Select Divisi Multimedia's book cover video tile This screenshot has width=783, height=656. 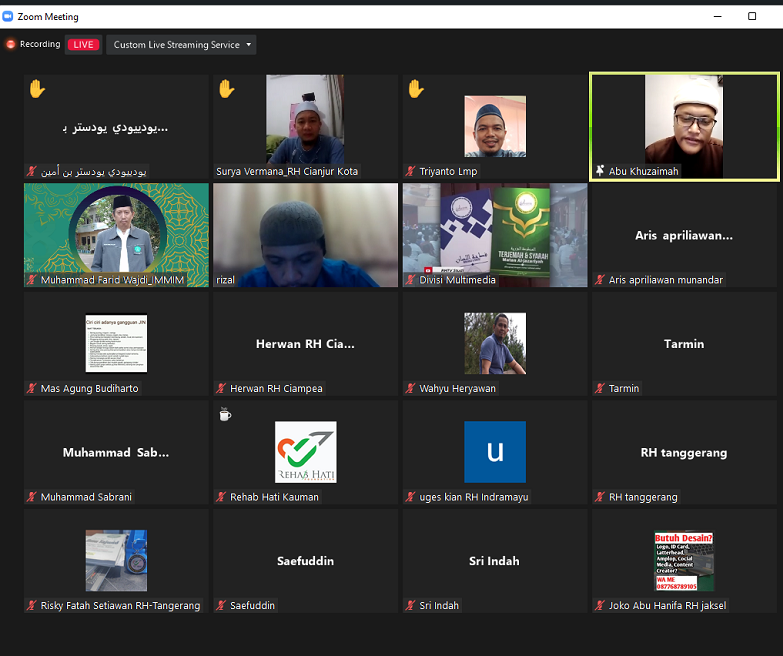click(495, 235)
